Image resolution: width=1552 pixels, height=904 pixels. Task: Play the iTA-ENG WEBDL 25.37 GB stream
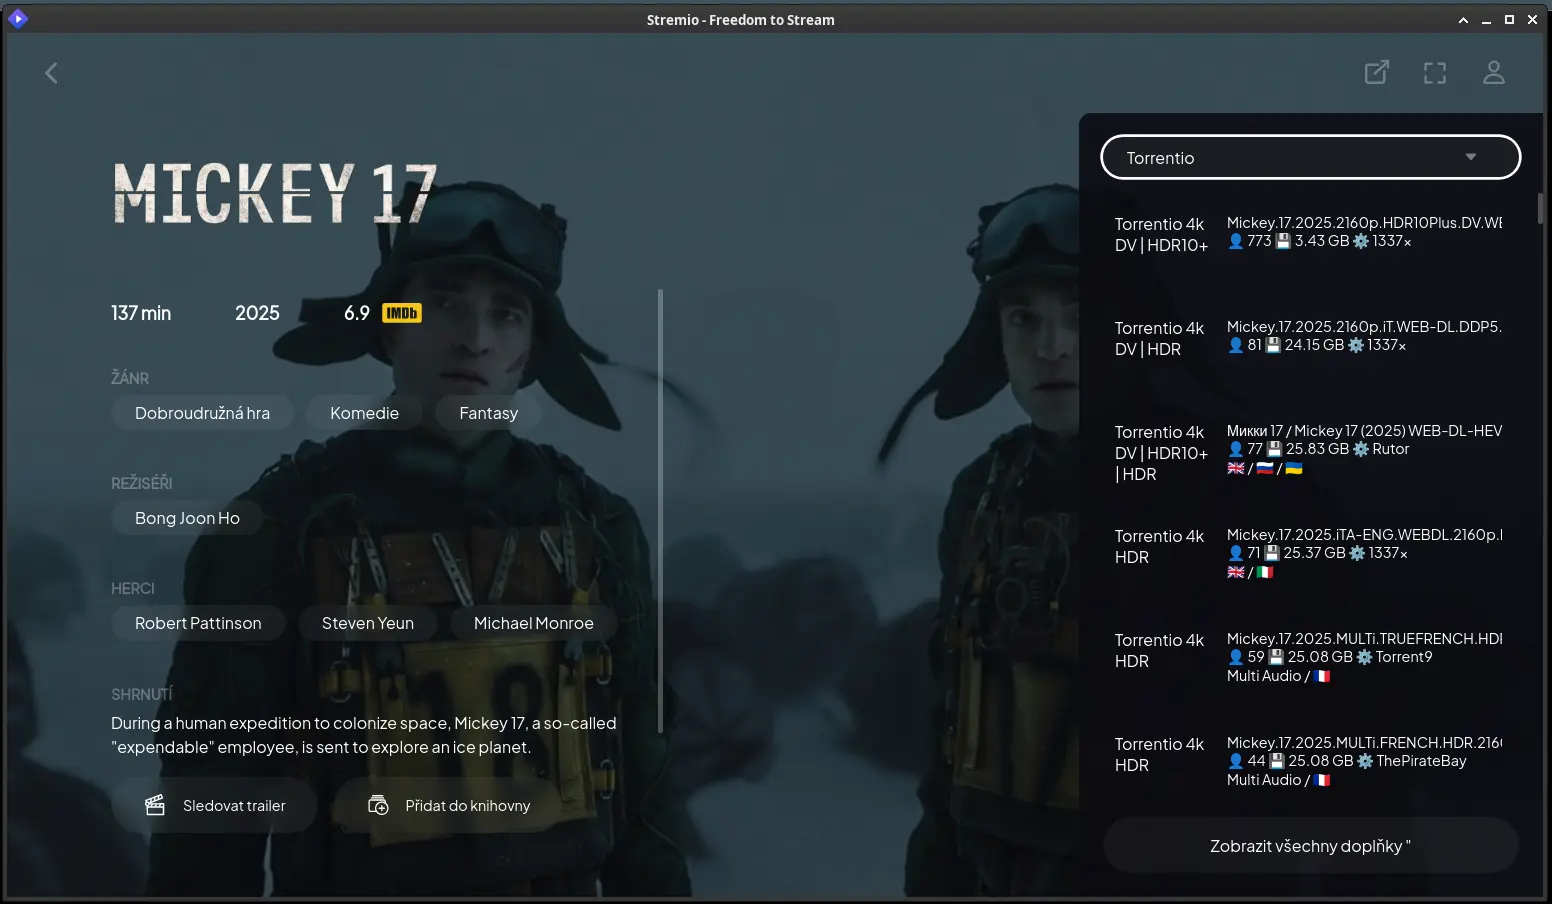click(x=1310, y=552)
